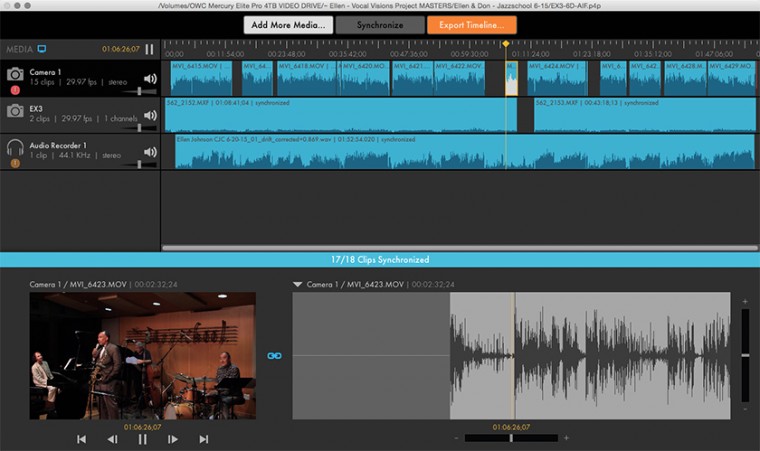Select the Audio Recorder 1 track name
This screenshot has height=451, width=760.
point(58,145)
